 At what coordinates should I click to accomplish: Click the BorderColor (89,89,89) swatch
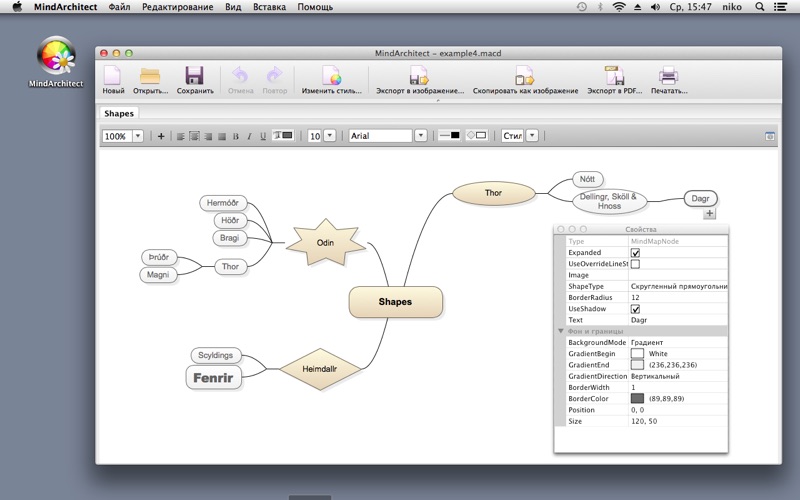637,398
